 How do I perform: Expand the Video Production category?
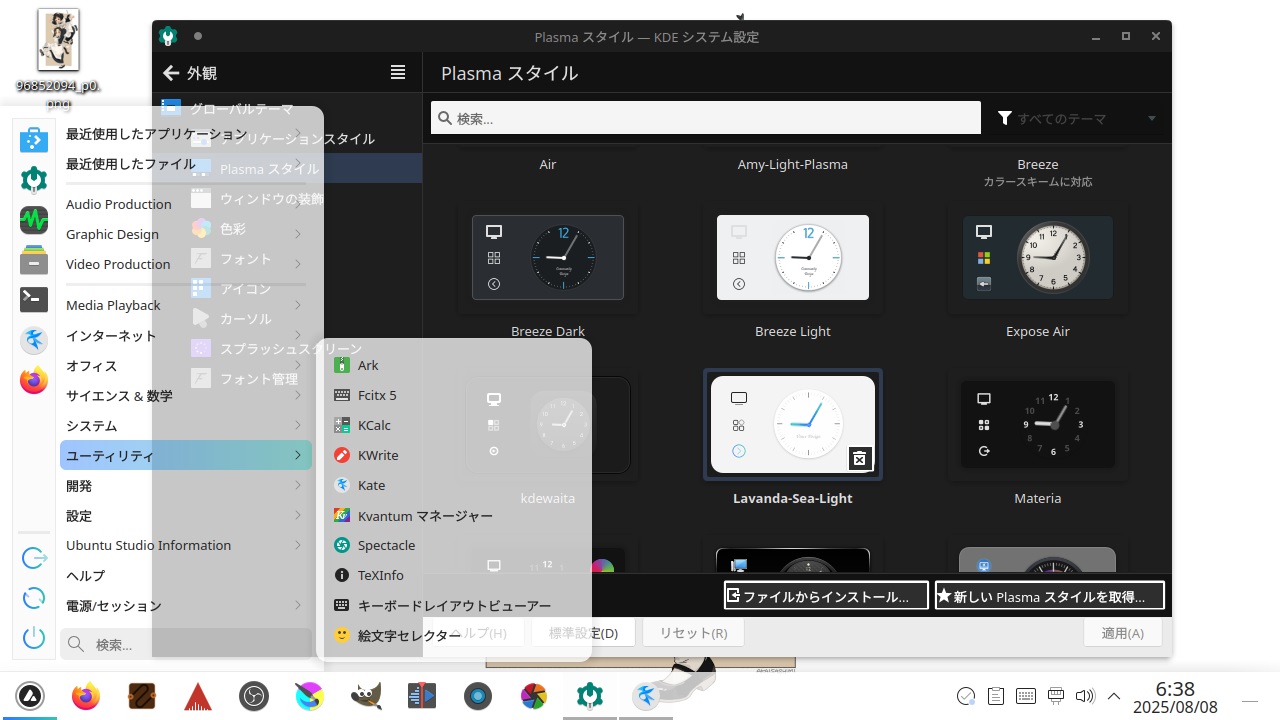click(x=186, y=264)
